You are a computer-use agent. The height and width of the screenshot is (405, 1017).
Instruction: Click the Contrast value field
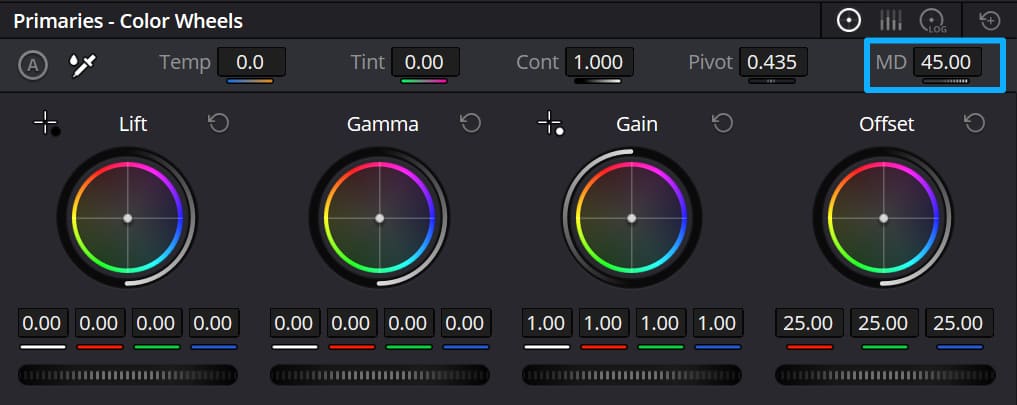point(599,62)
